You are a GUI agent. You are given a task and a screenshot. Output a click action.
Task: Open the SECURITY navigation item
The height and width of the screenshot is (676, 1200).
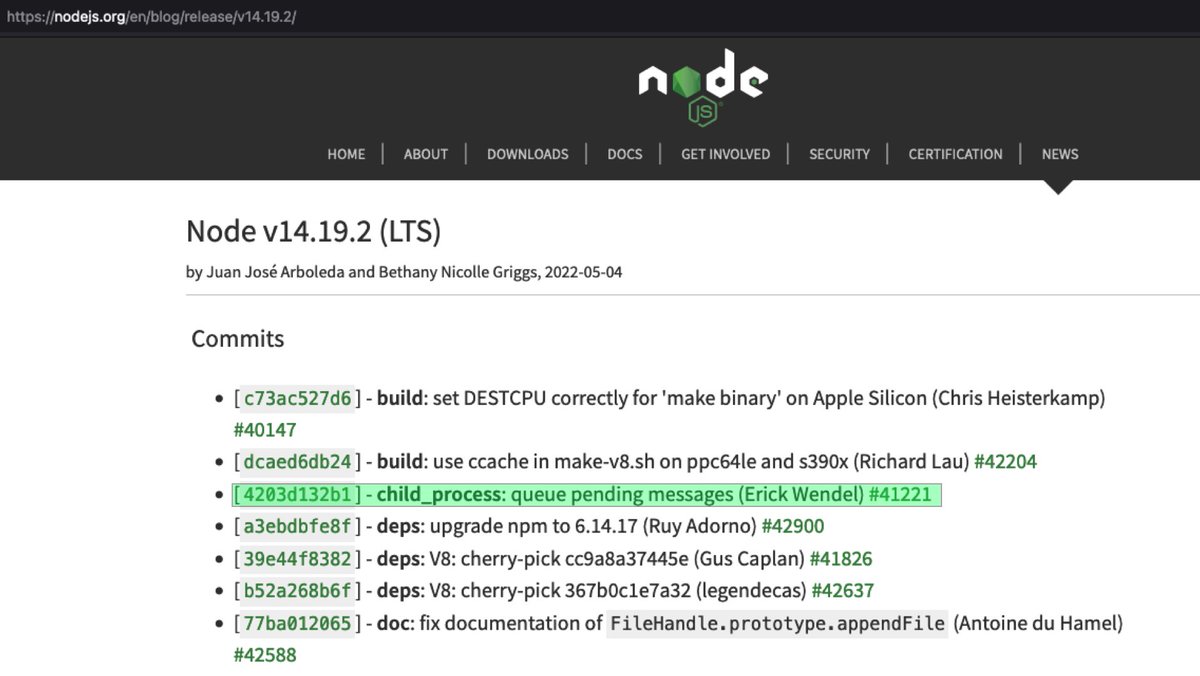point(839,154)
